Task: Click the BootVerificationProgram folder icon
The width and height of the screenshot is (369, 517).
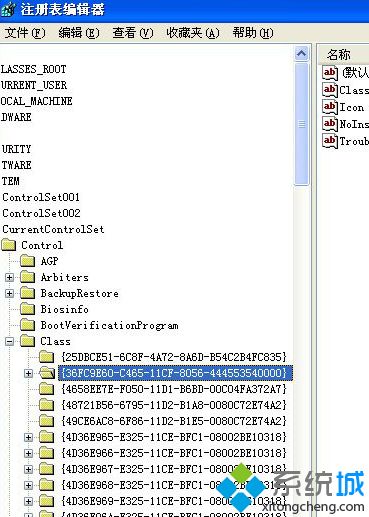Action: (27, 325)
